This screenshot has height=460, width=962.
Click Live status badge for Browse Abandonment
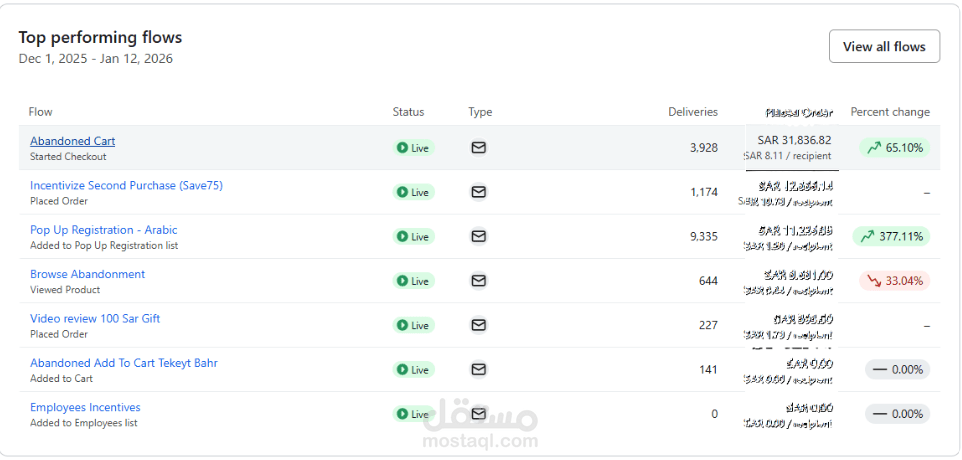pos(414,281)
